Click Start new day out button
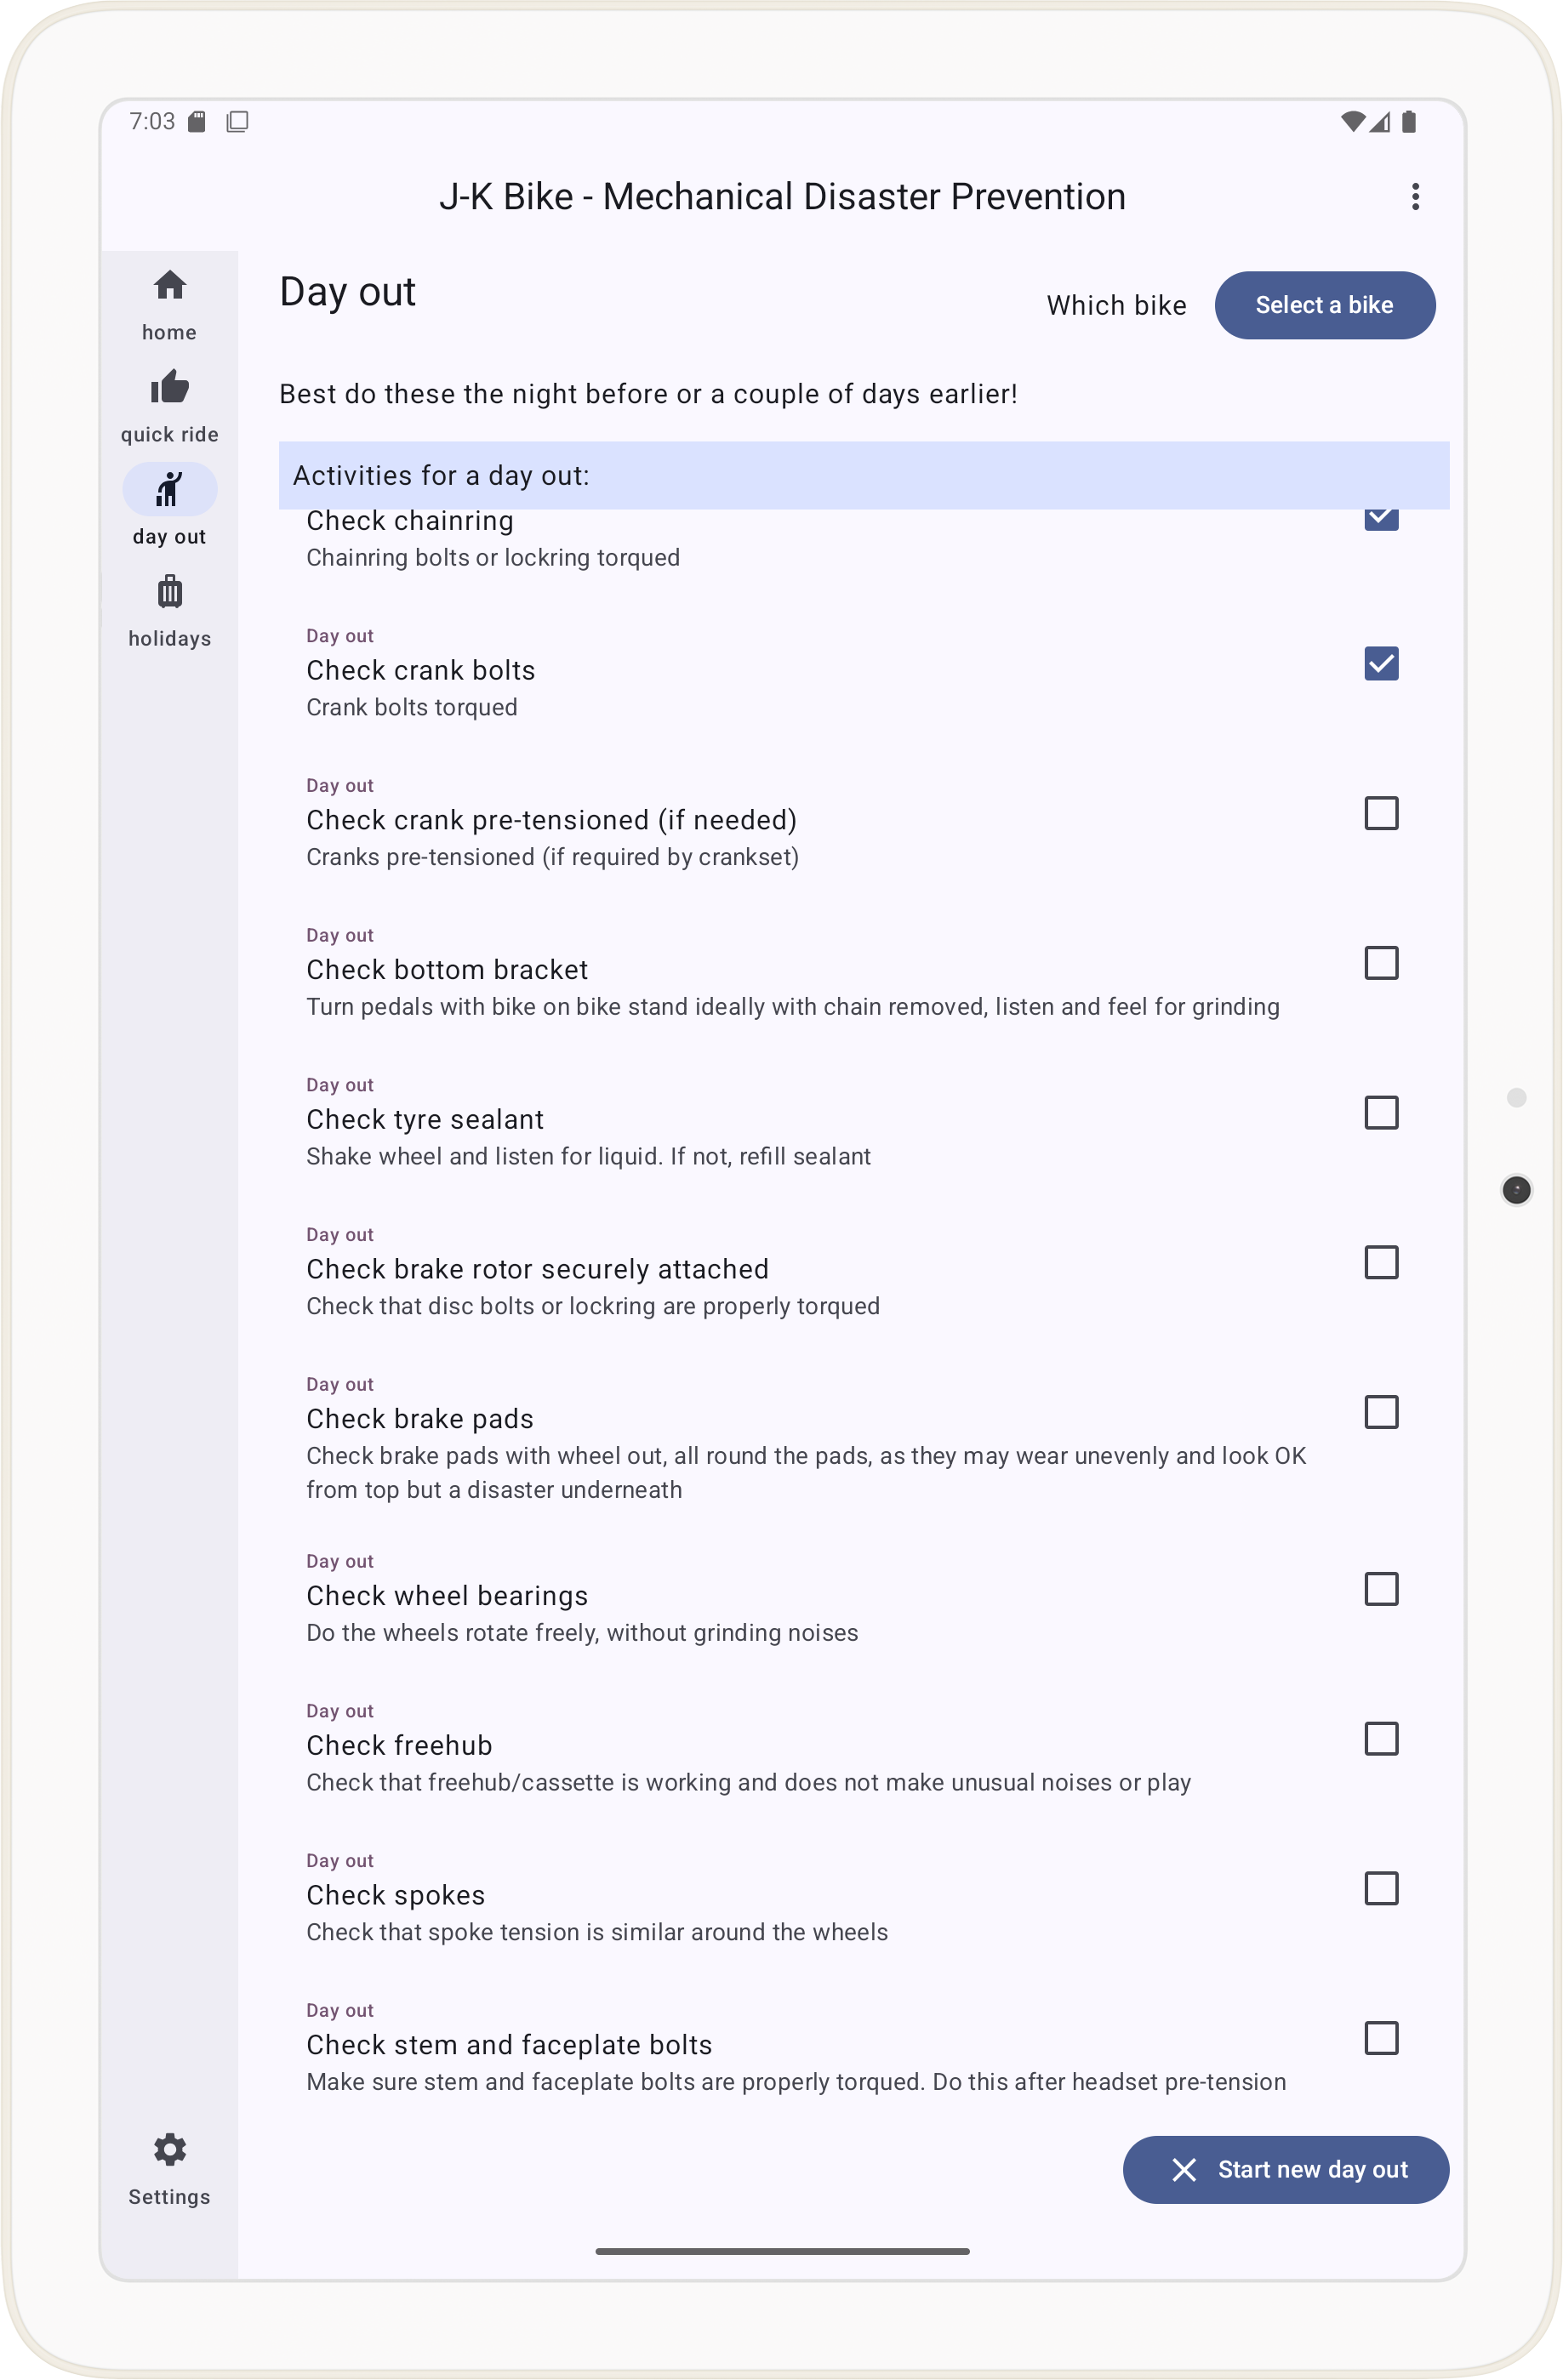 click(x=1285, y=2169)
